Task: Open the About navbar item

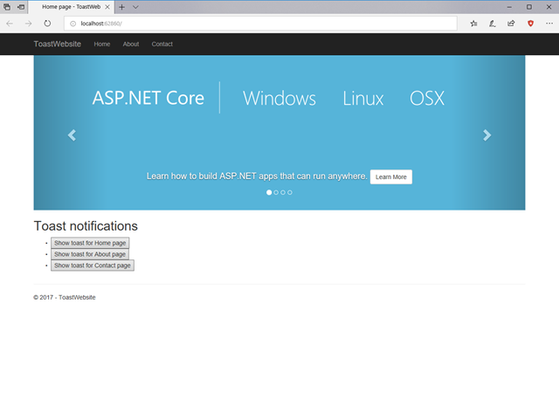Action: point(131,44)
